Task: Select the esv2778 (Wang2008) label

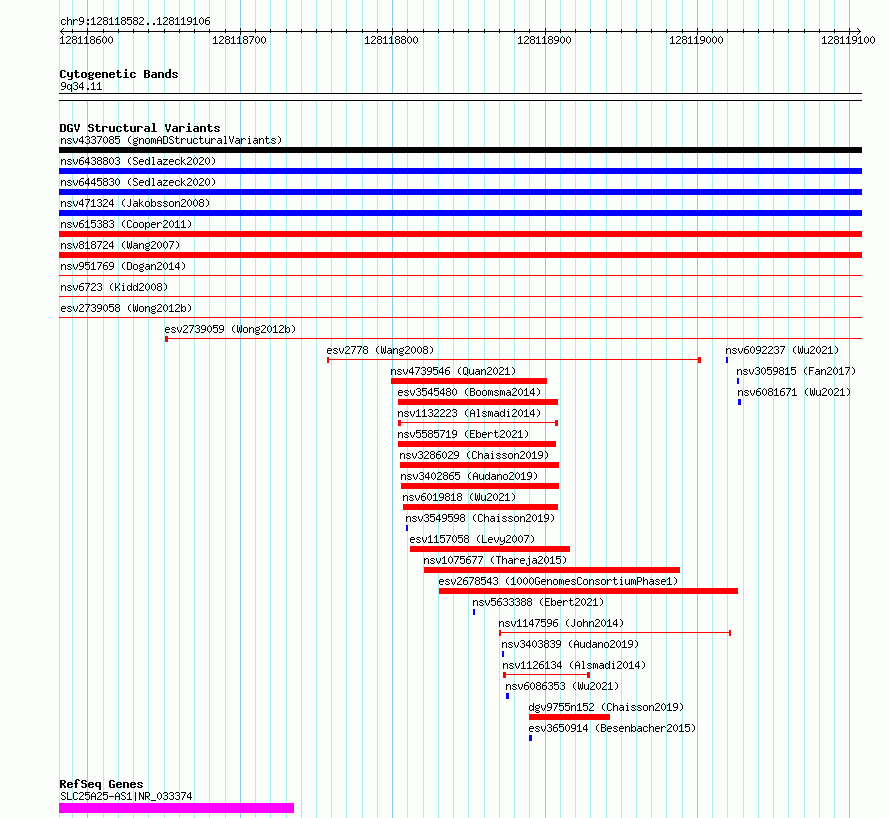Action: [380, 350]
